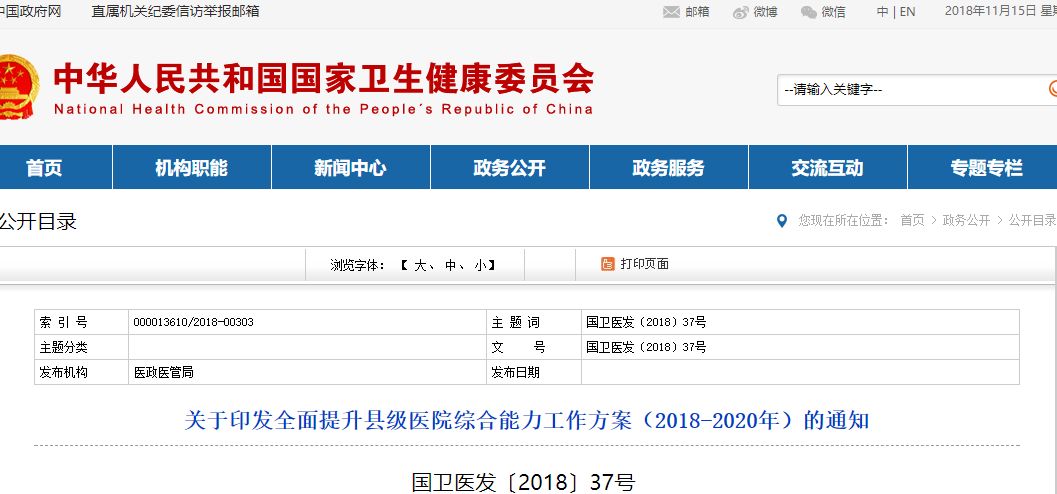Open 直属机关纪委信访举报邮箱 link
This screenshot has height=494, width=1057.
coord(175,11)
